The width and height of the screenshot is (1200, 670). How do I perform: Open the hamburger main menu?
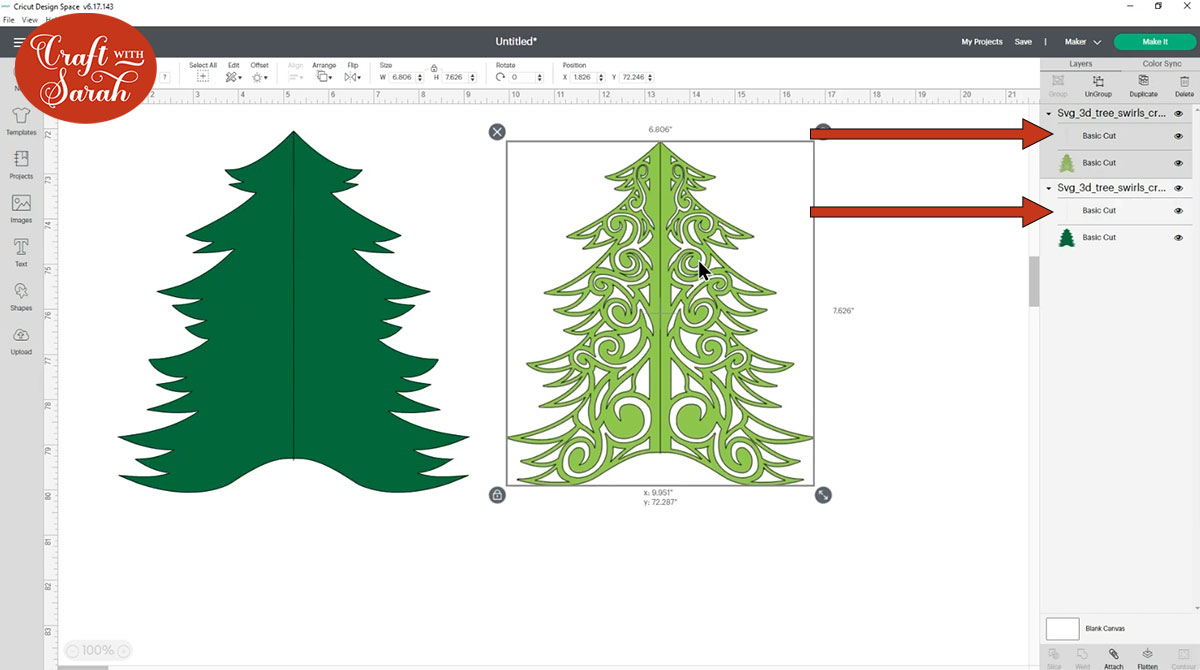(x=19, y=43)
